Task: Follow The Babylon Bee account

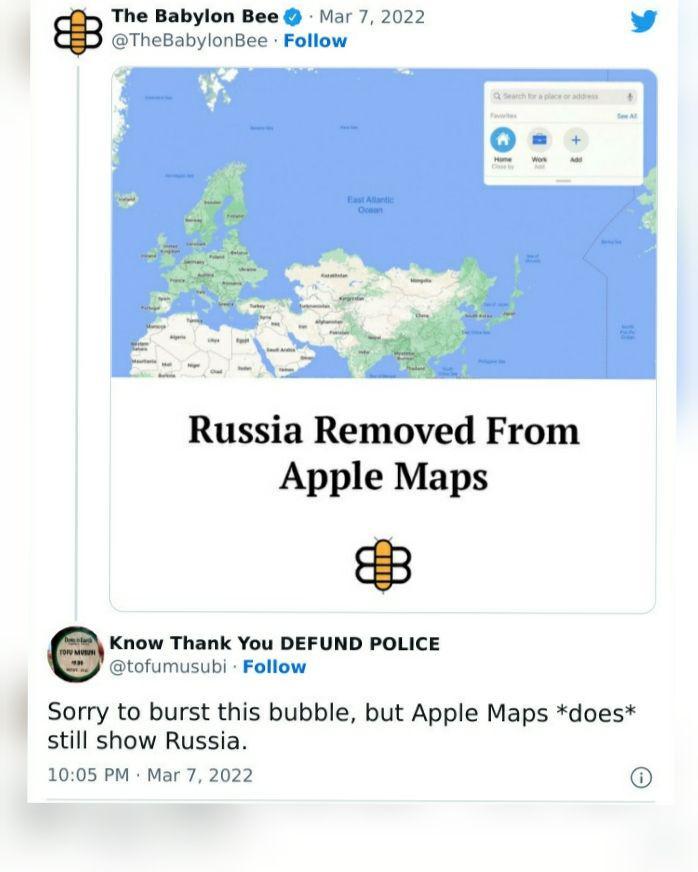Action: pyautogui.click(x=315, y=41)
